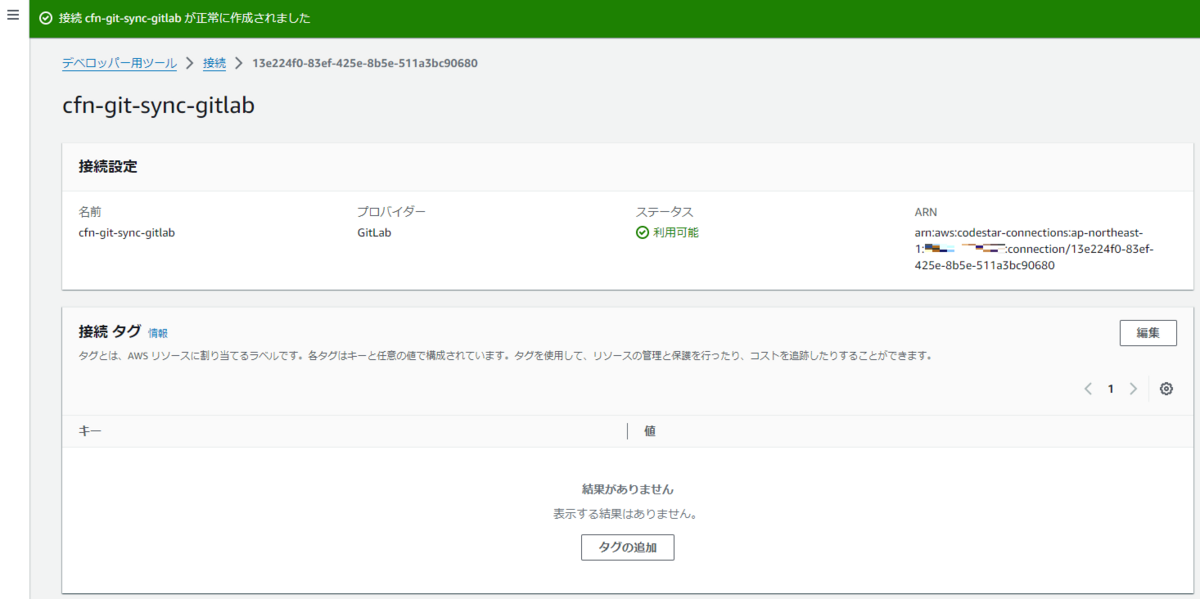Image resolution: width=1200 pixels, height=599 pixels.
Task: Click the 利用可能 status text
Action: click(676, 232)
